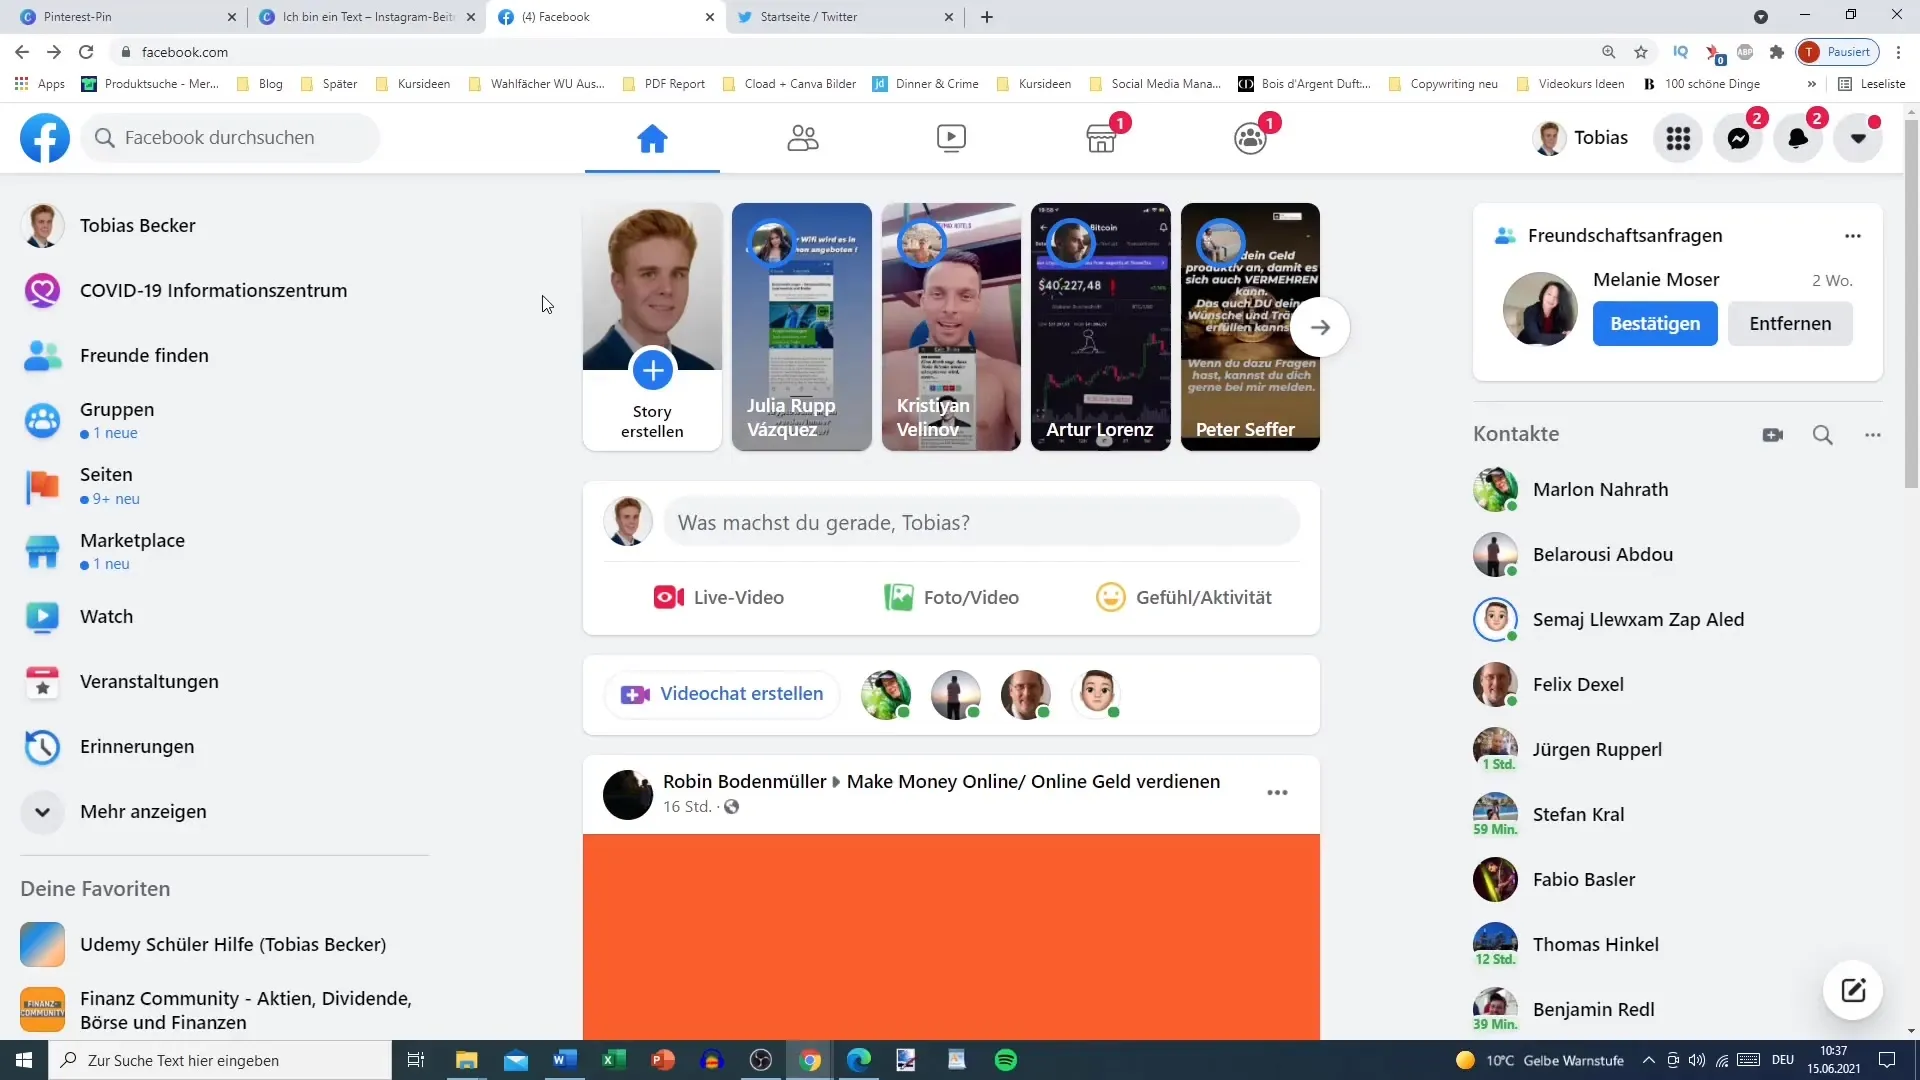Open Marketplace in the left sidebar
Viewport: 1920px width, 1080px height.
click(225, 551)
